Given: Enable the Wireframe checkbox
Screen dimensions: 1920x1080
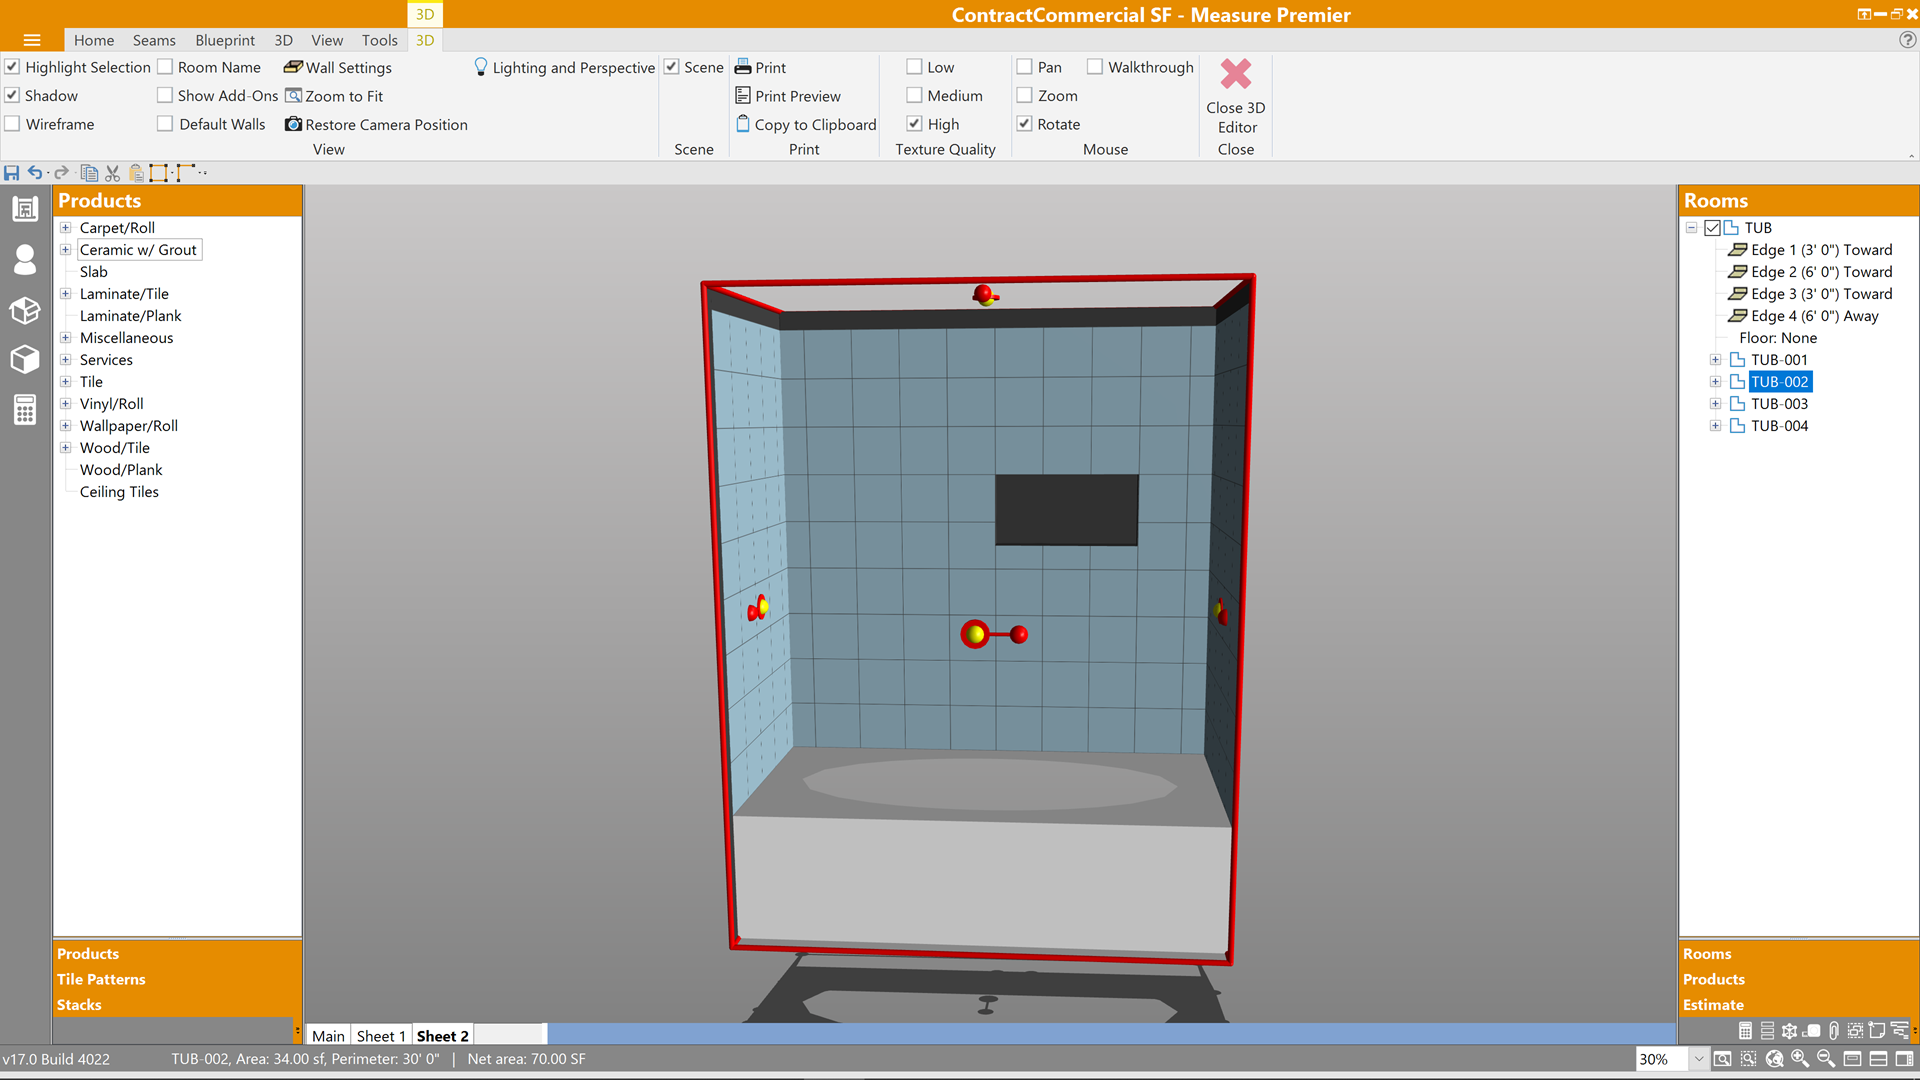Looking at the screenshot, I should [x=13, y=124].
